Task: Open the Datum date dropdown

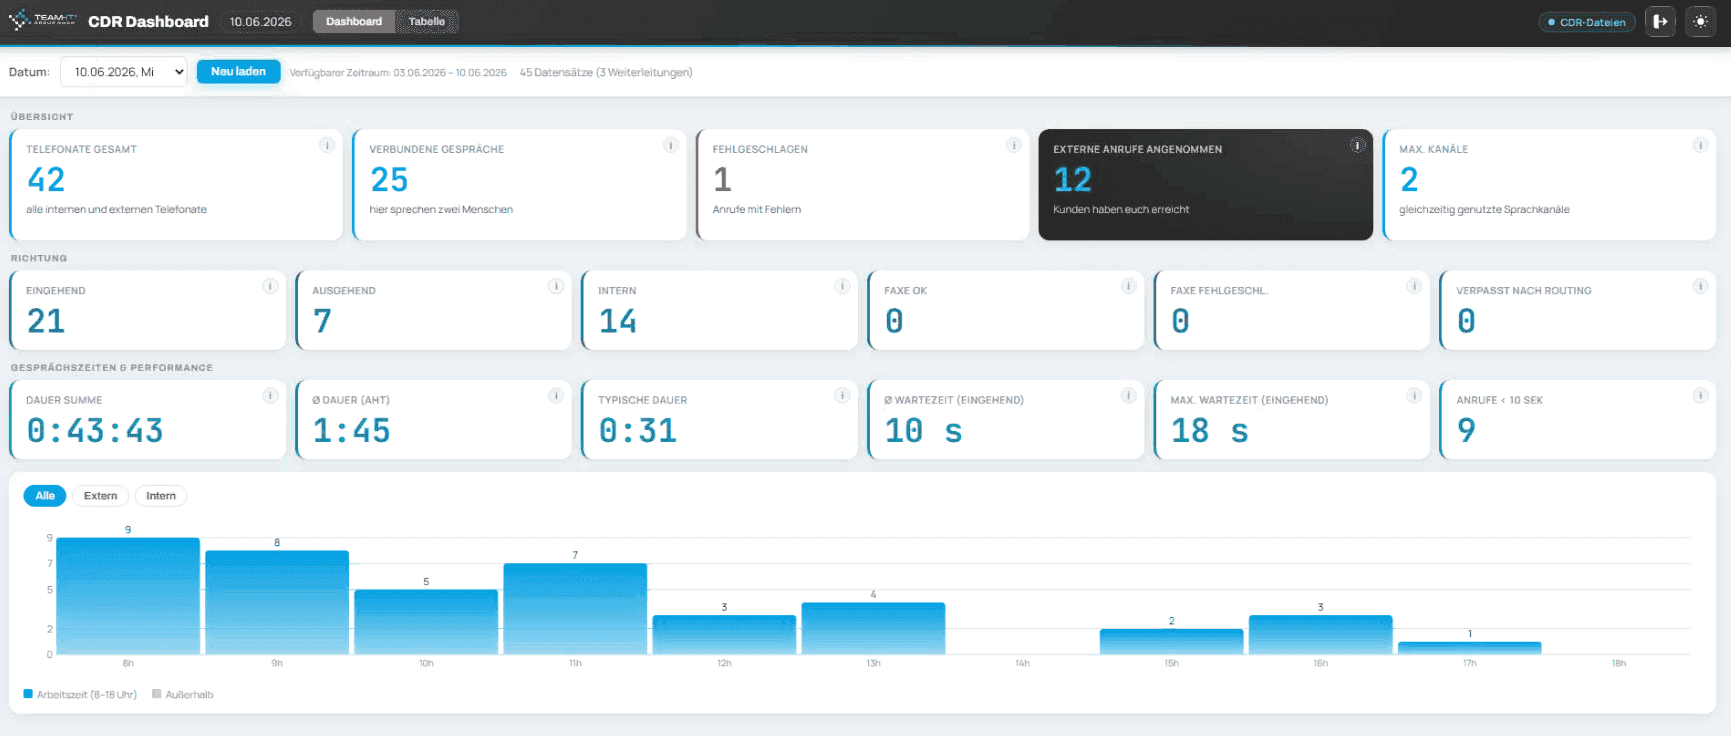Action: [x=124, y=72]
